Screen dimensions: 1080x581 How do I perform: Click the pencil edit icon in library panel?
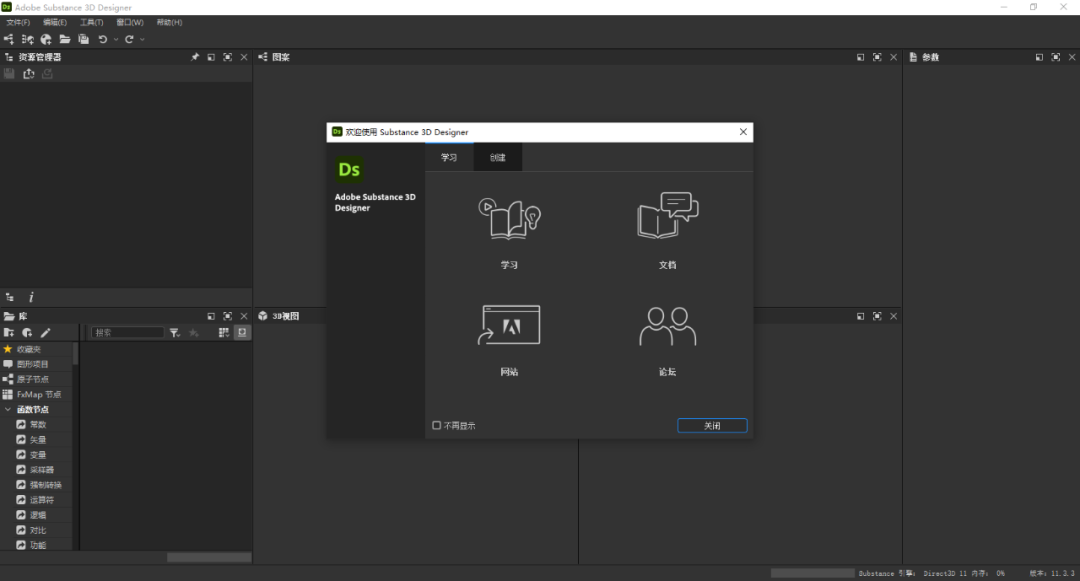click(x=45, y=332)
